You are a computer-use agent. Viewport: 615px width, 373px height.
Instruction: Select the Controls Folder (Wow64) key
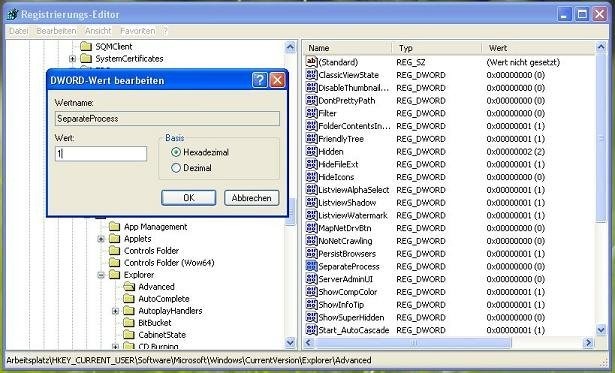(169, 263)
